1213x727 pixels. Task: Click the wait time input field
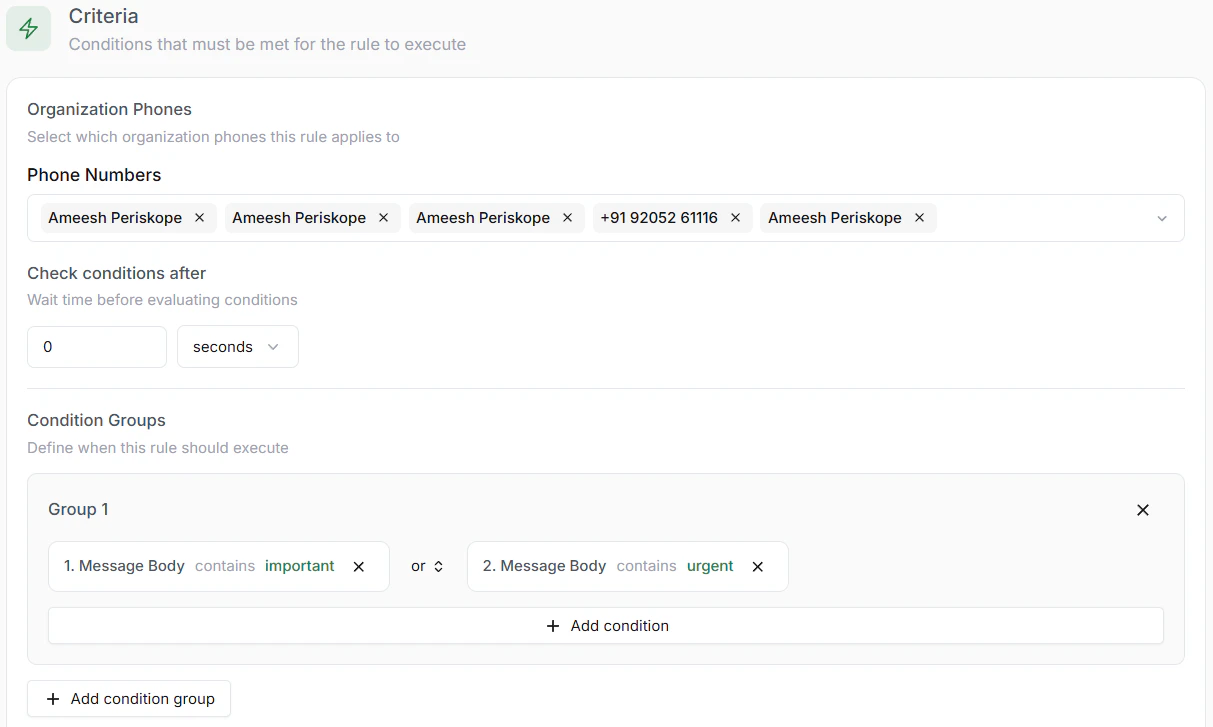tap(96, 346)
